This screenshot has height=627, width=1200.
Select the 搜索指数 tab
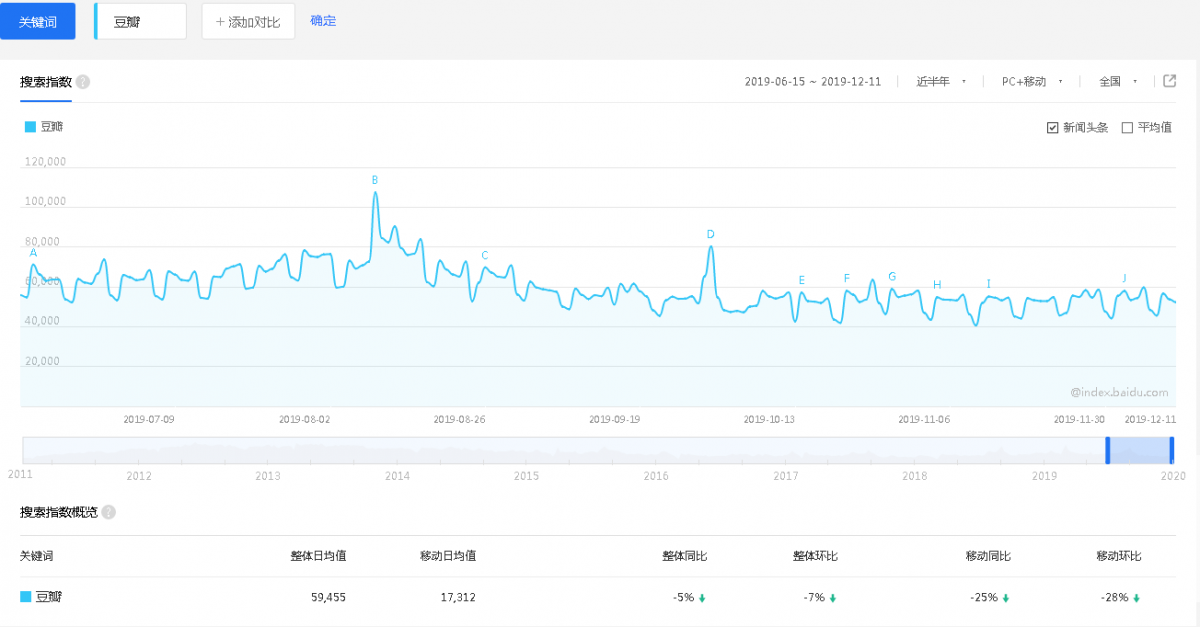tap(46, 82)
